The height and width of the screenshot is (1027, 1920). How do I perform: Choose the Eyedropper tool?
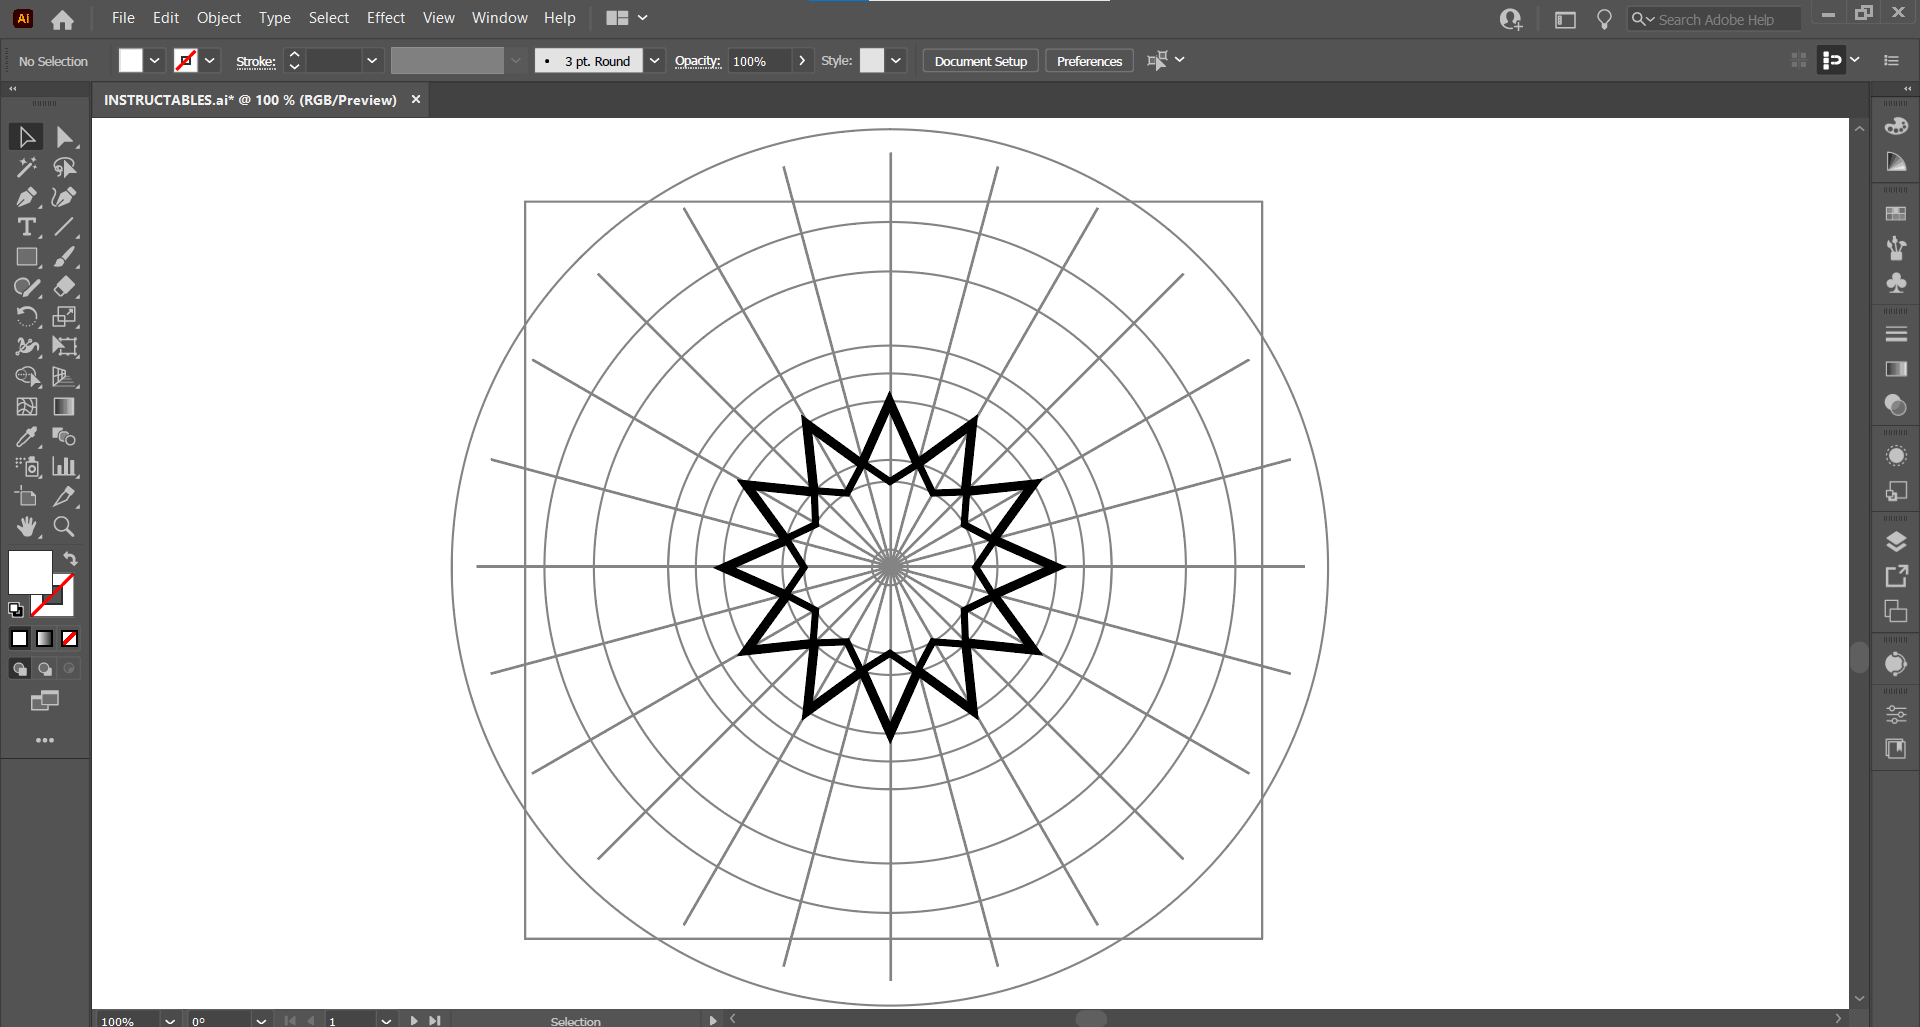click(27, 437)
